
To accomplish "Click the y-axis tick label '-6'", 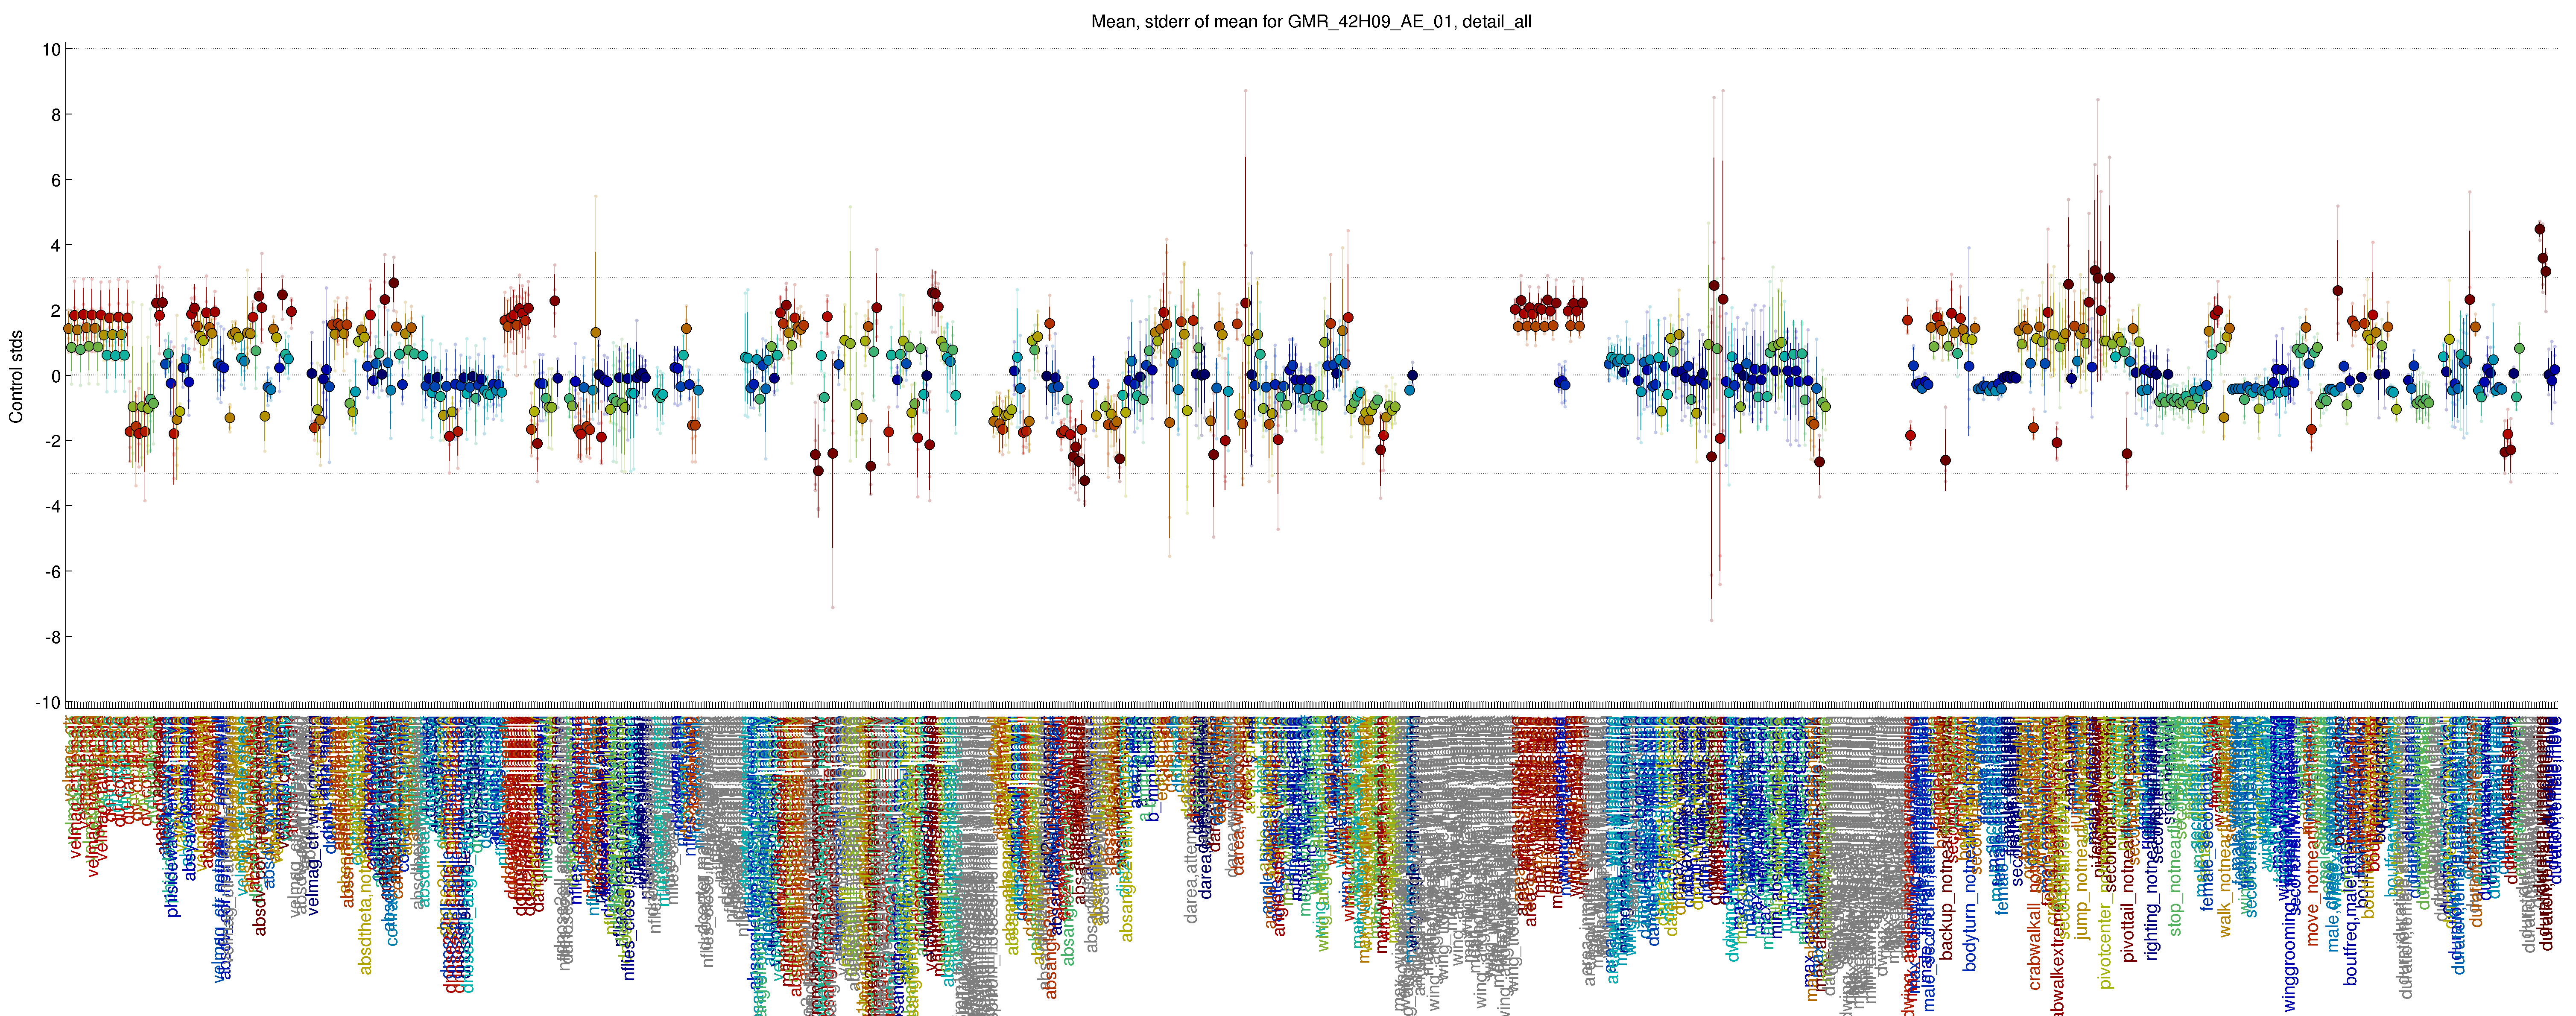I will click(x=52, y=572).
